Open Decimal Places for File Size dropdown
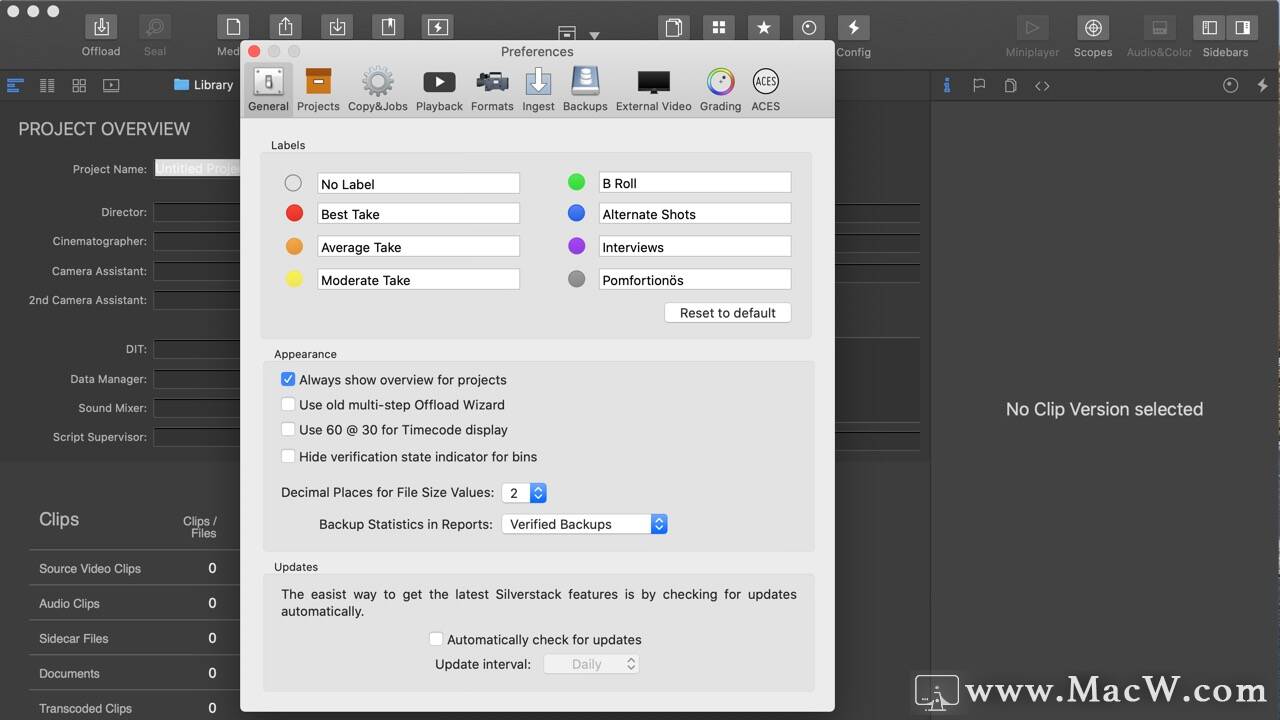The height and width of the screenshot is (720, 1280). [x=524, y=493]
